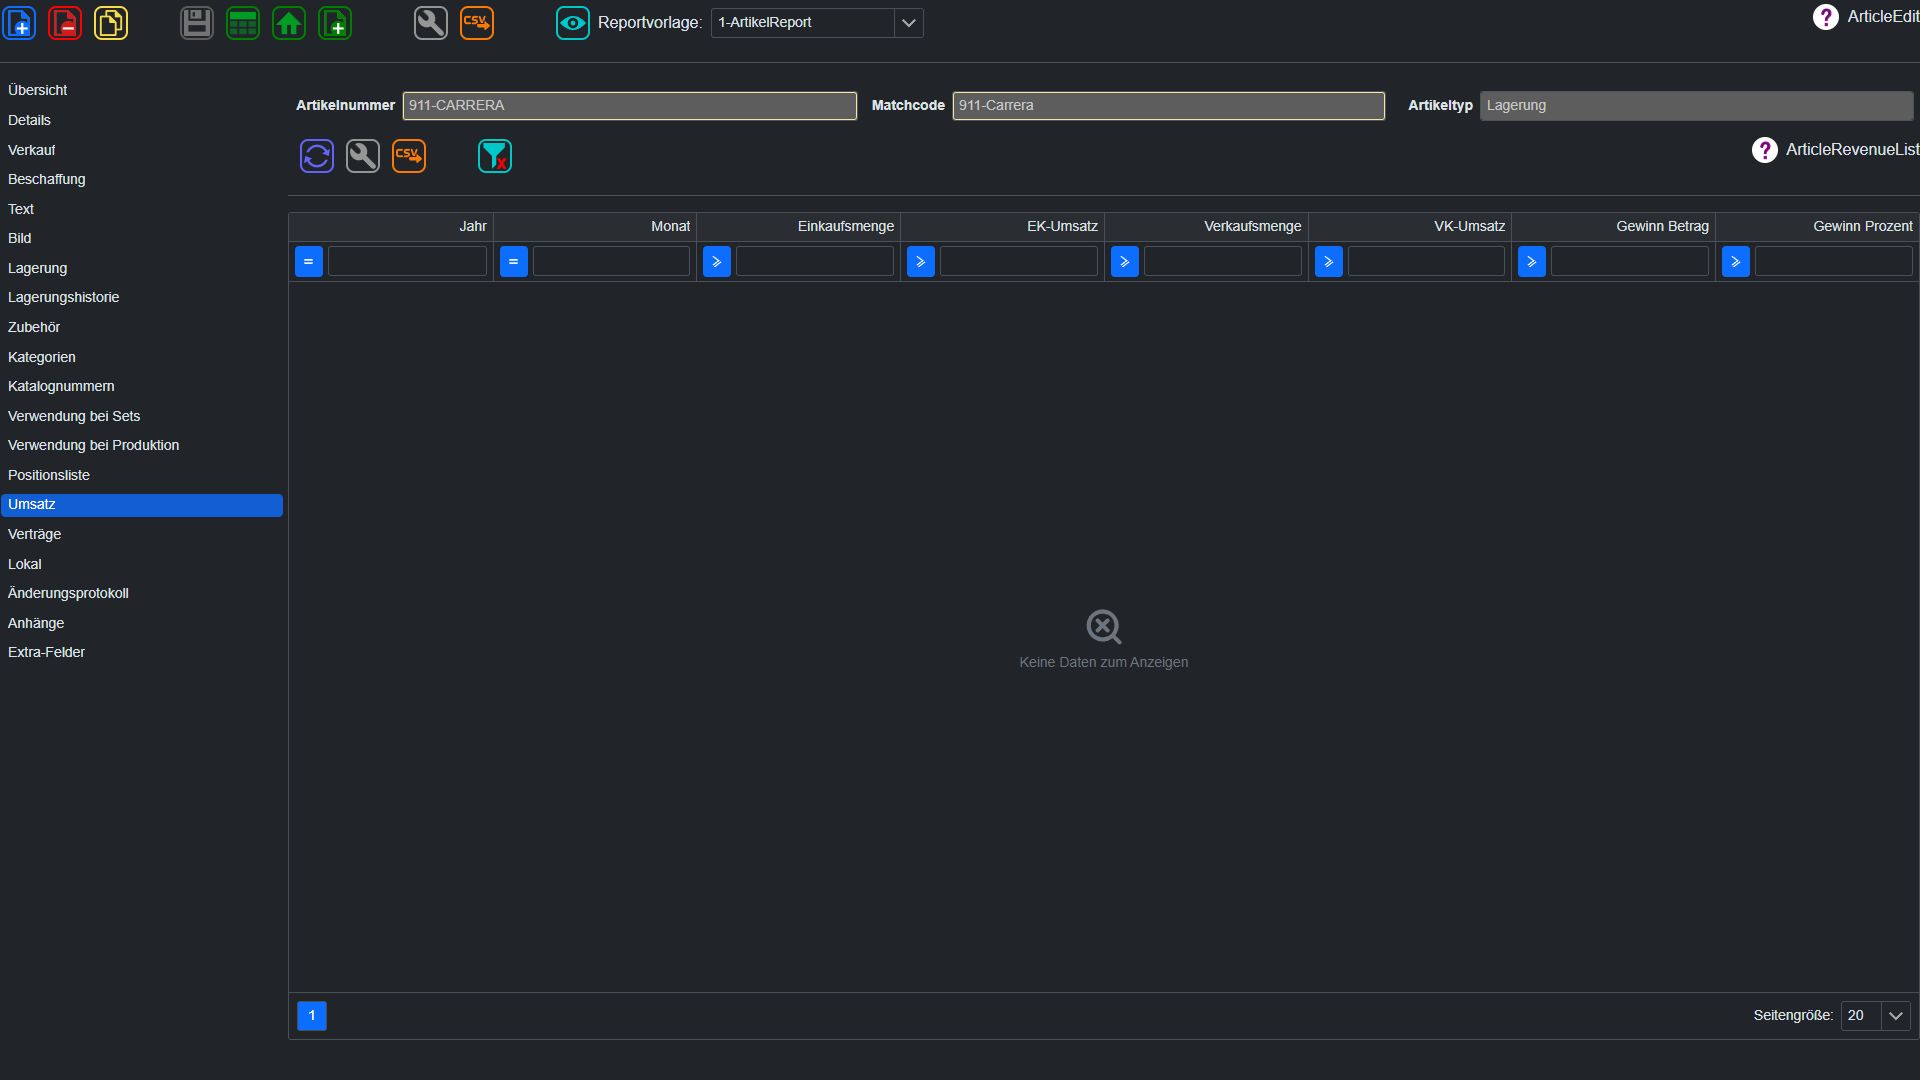Click the green home icon
1920x1080 pixels.
[x=289, y=22]
